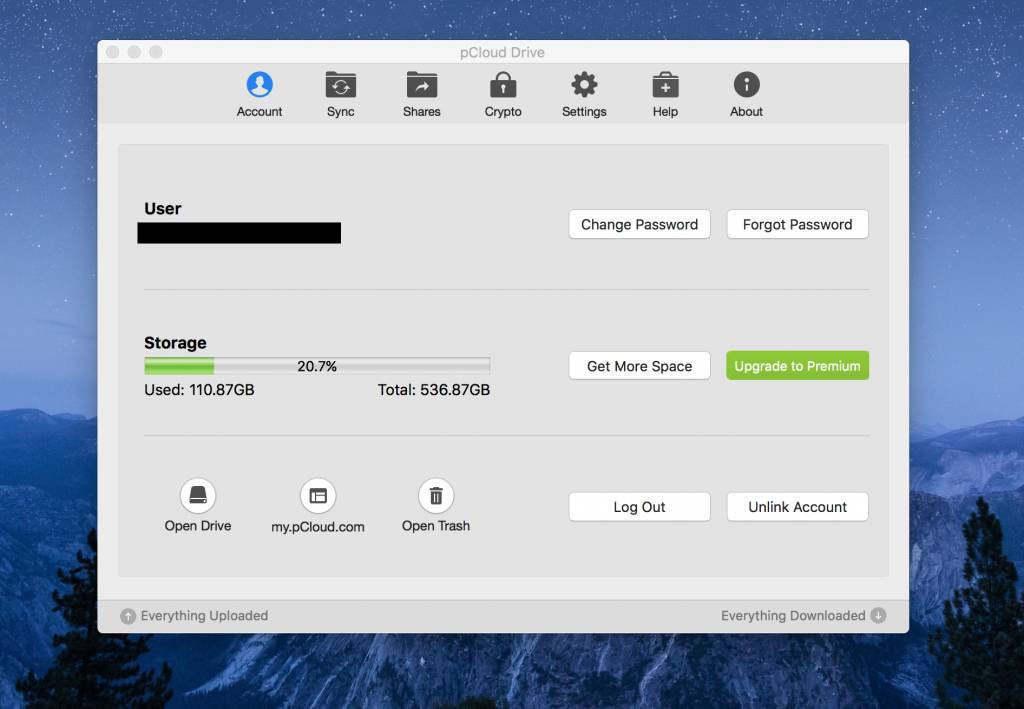Open Drive using the disk icon
The height and width of the screenshot is (709, 1024).
pos(198,496)
